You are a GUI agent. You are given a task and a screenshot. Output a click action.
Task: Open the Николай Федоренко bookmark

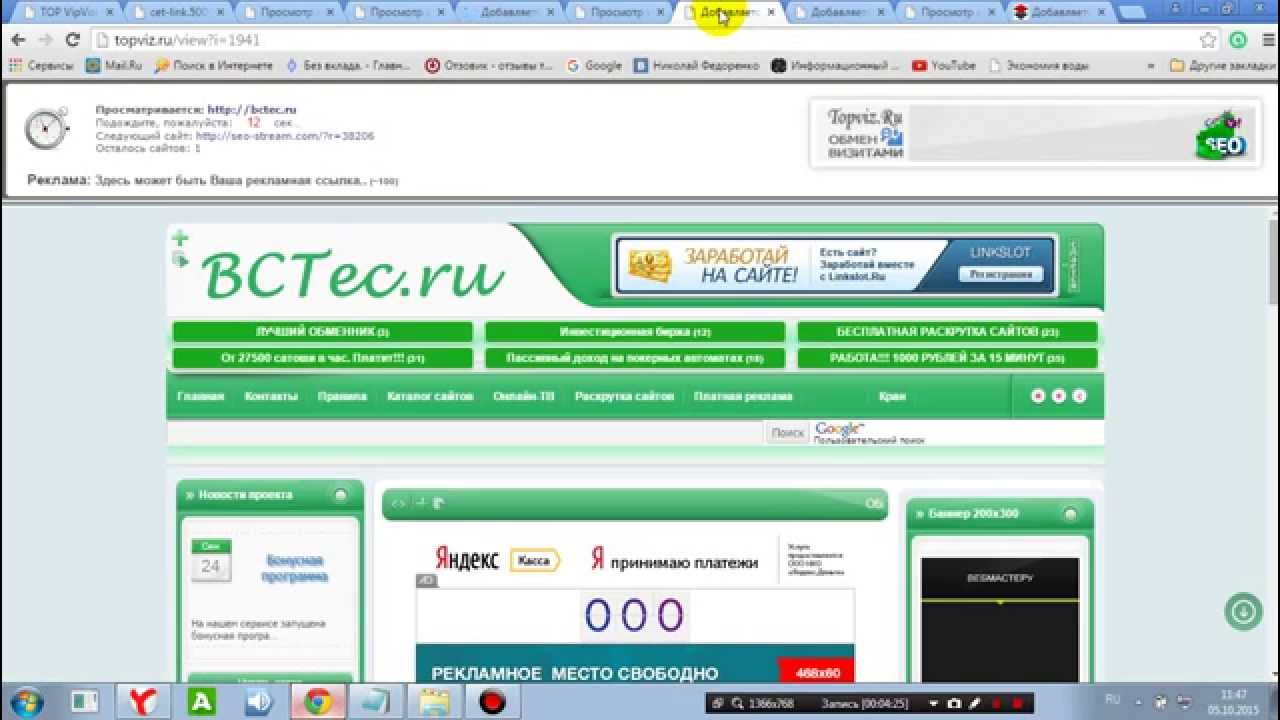[x=695, y=66]
